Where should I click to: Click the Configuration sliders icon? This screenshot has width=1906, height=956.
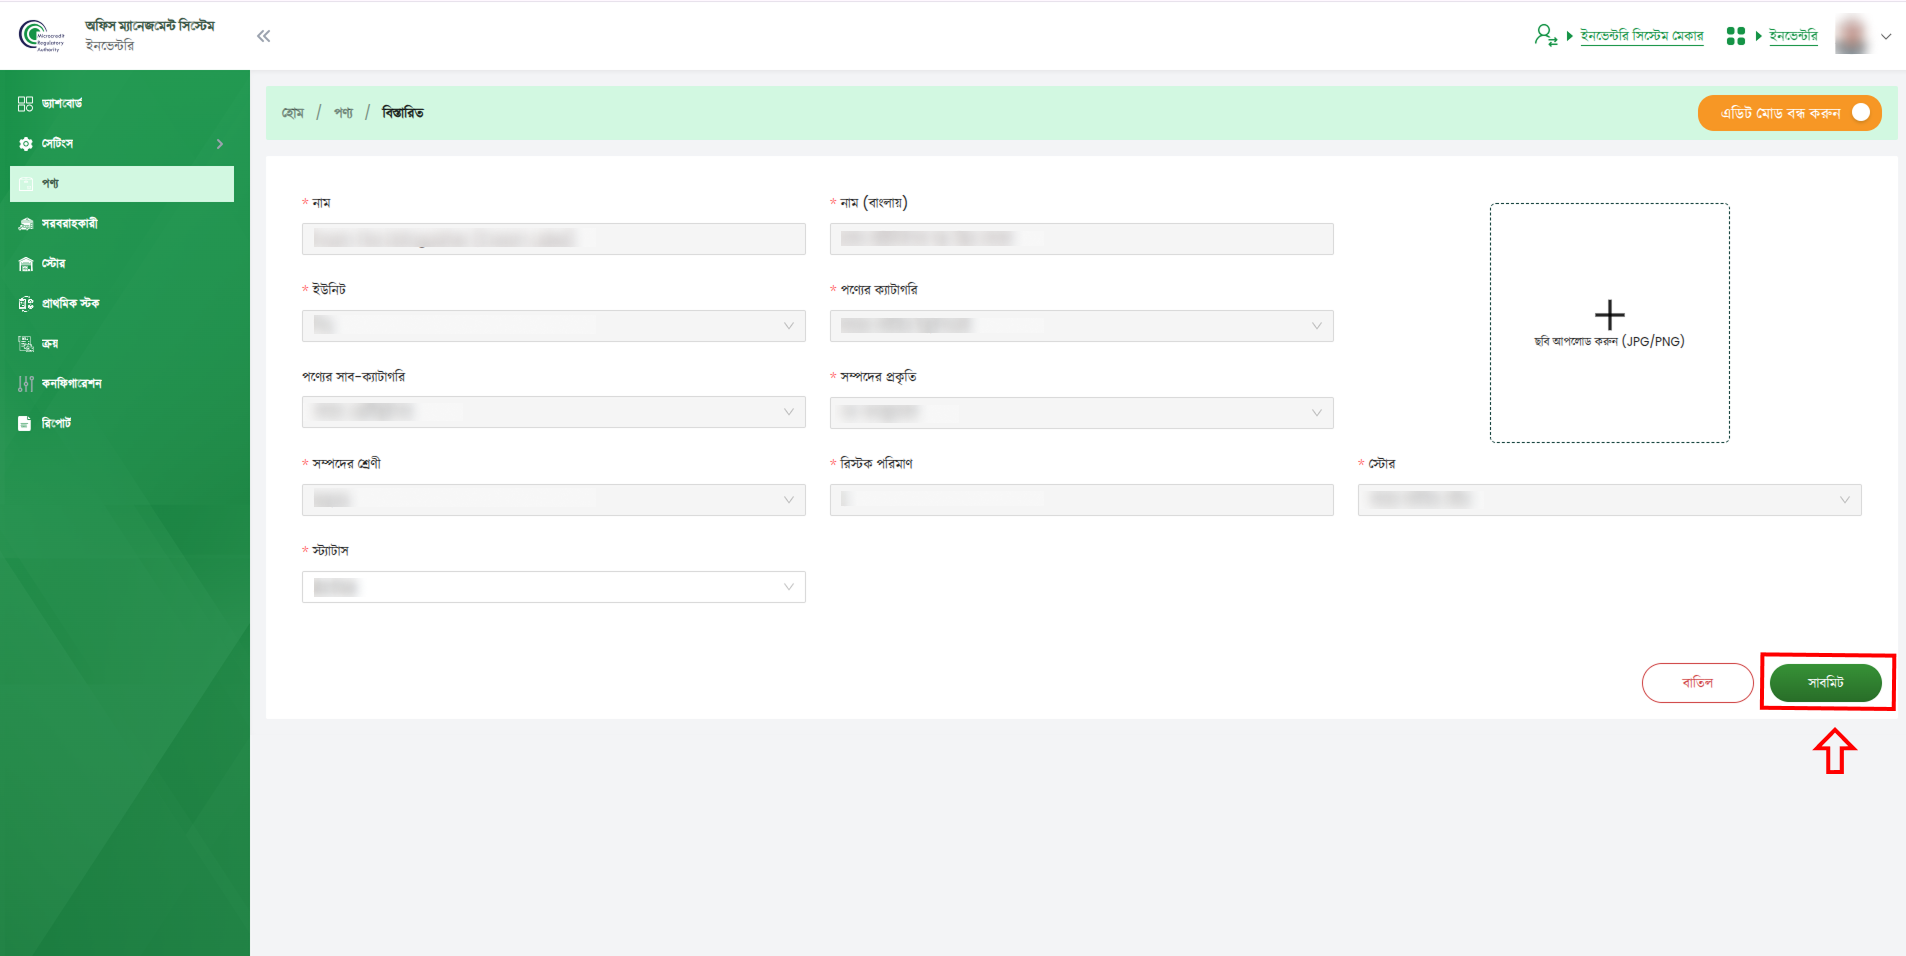(x=26, y=384)
